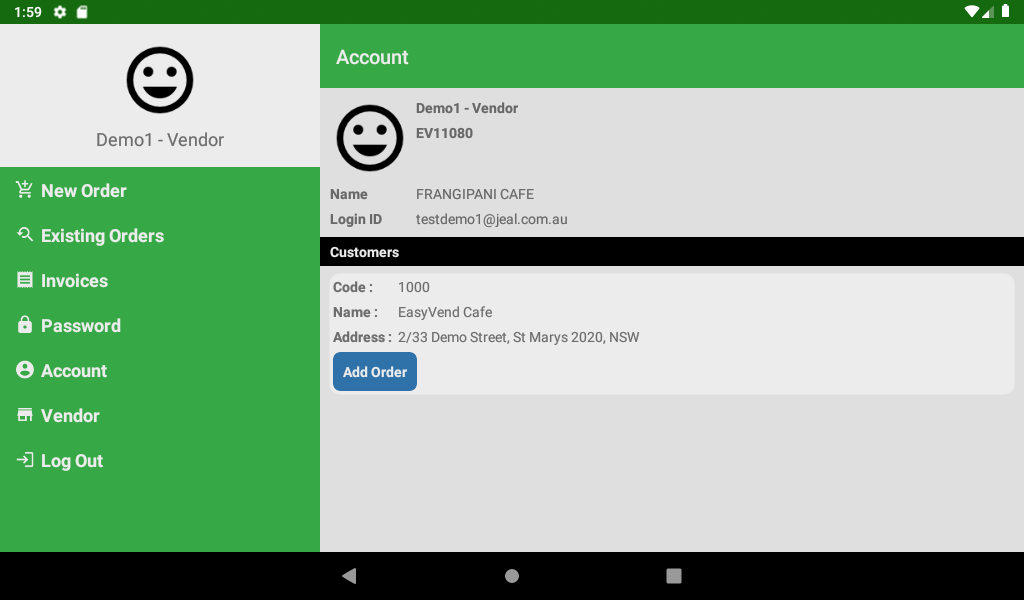Viewport: 1024px width, 600px height.
Task: Open the Existing Orders menu item
Action: tap(102, 236)
